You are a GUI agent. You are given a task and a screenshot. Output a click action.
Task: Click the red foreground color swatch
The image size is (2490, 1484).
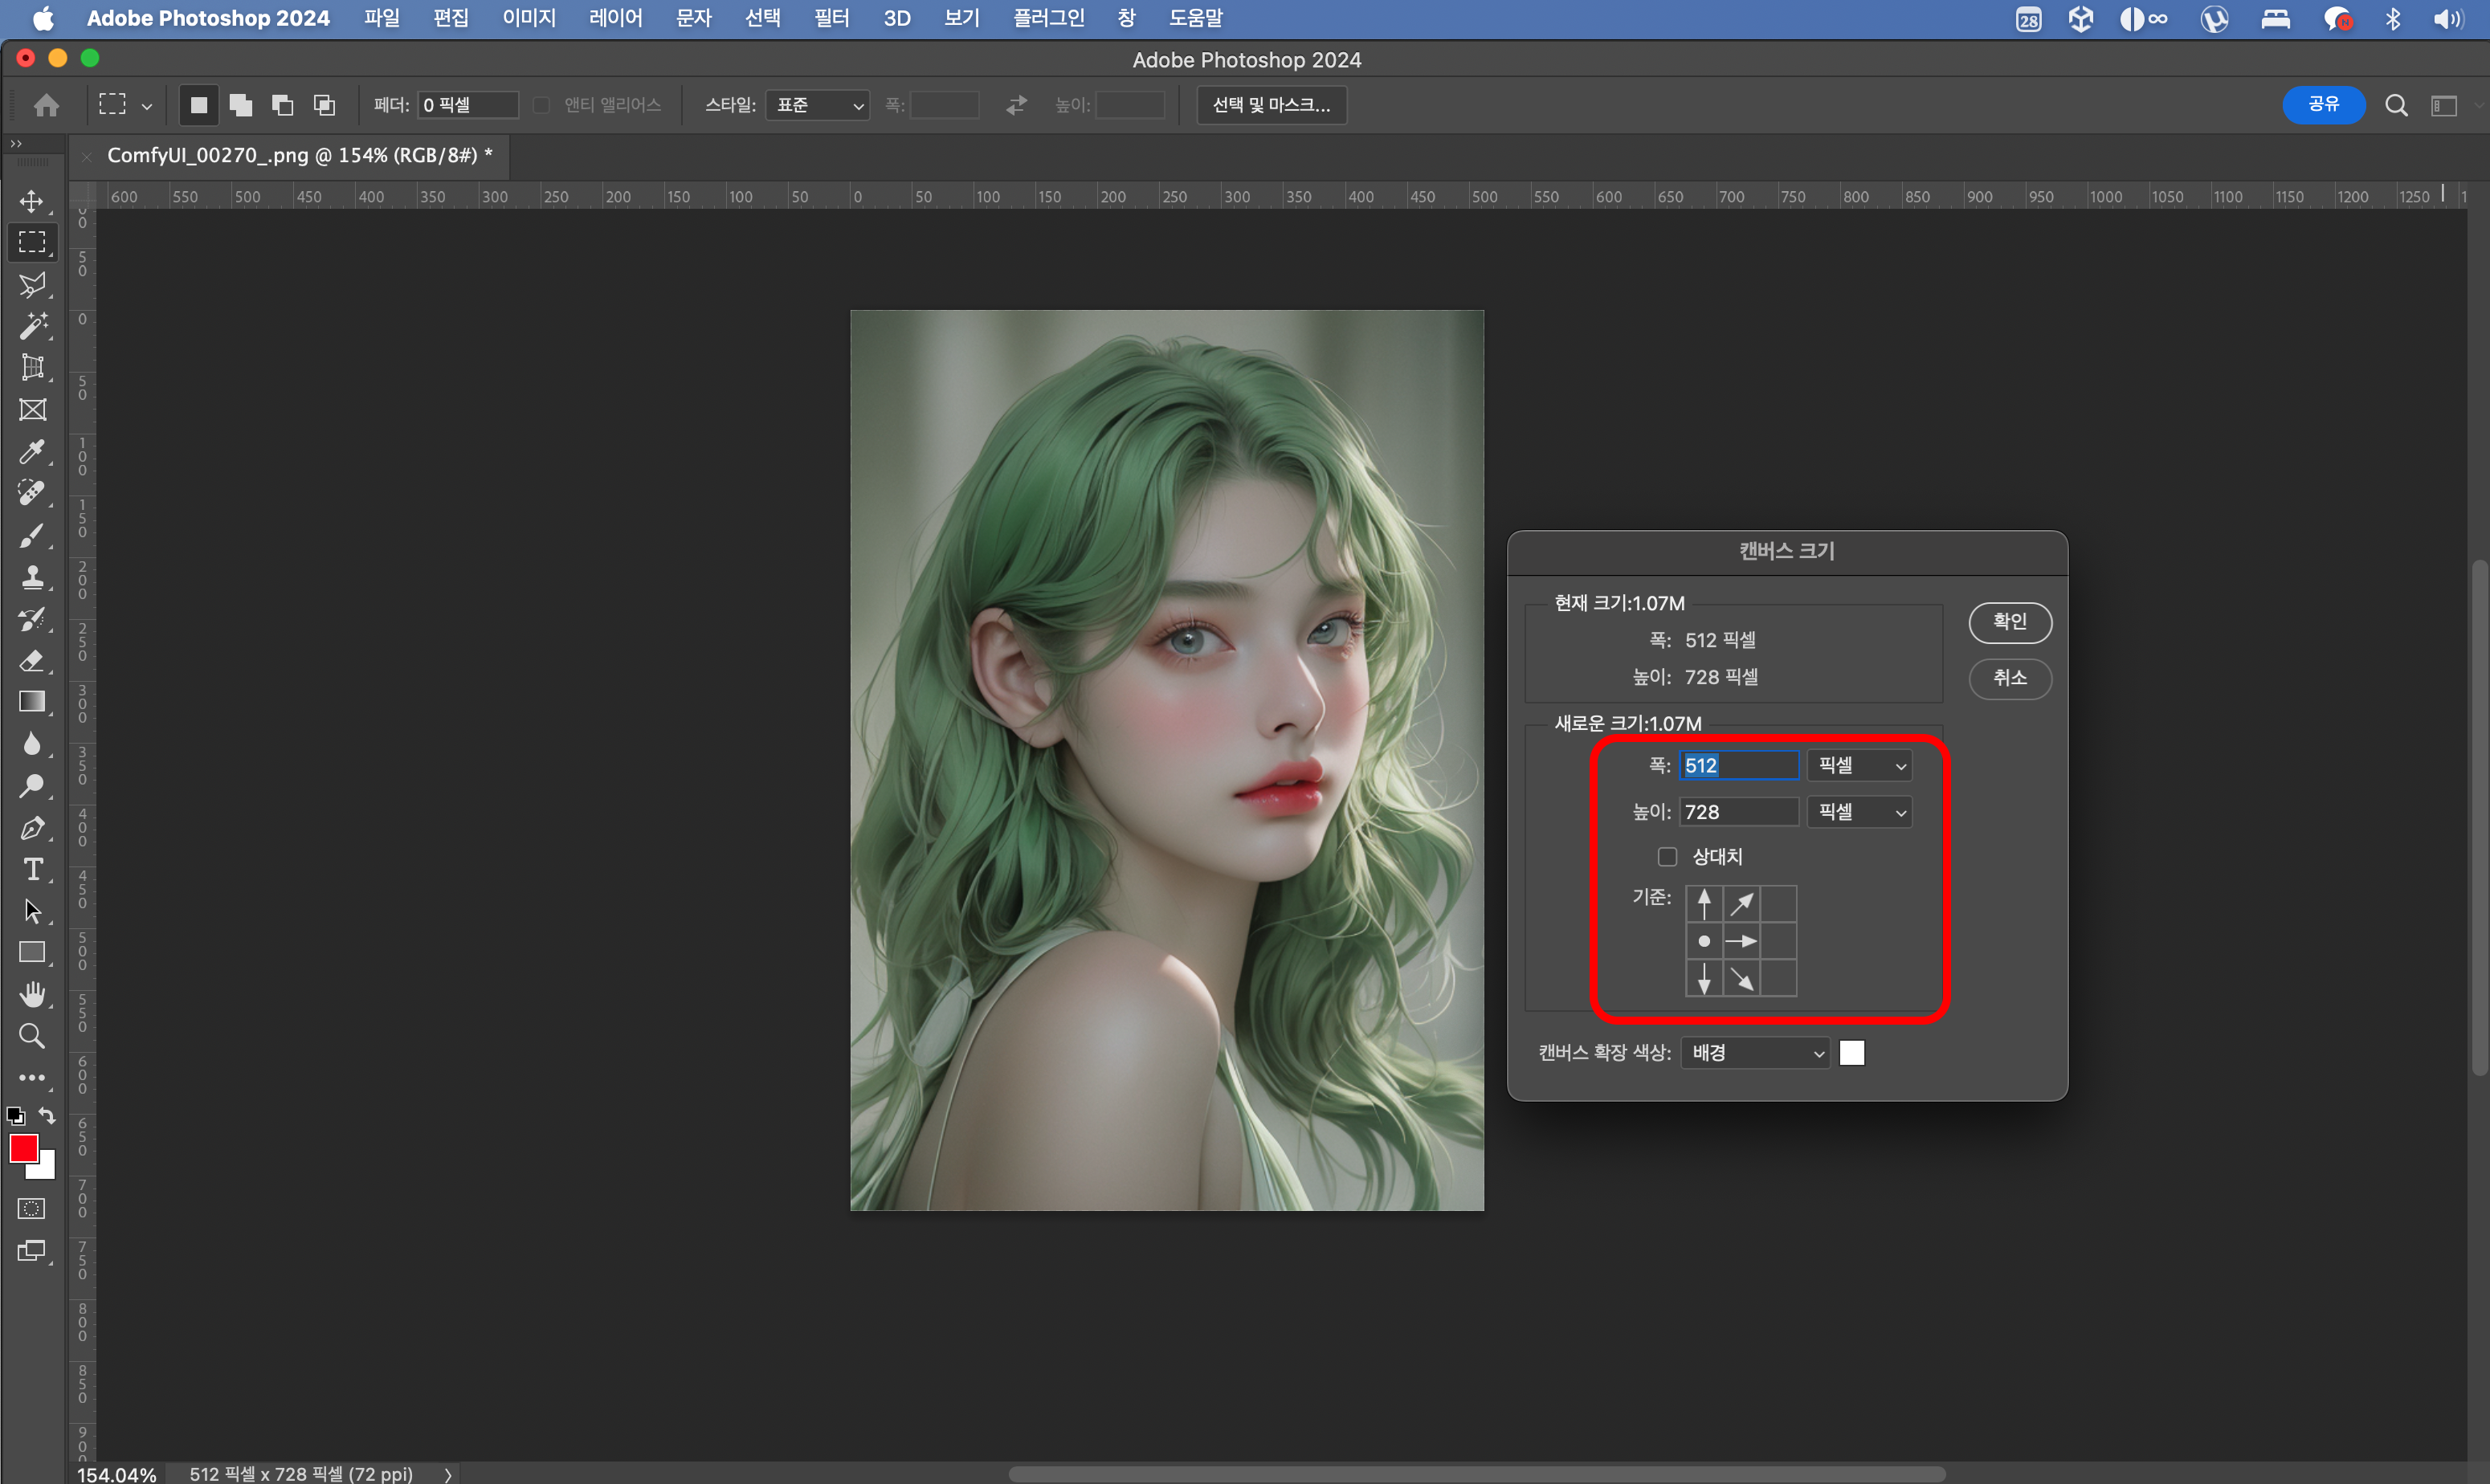[x=22, y=1148]
